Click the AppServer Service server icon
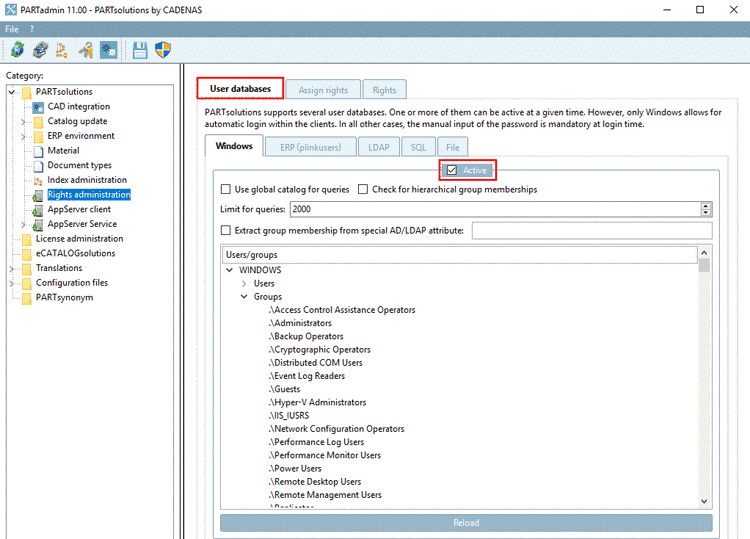 click(37, 225)
